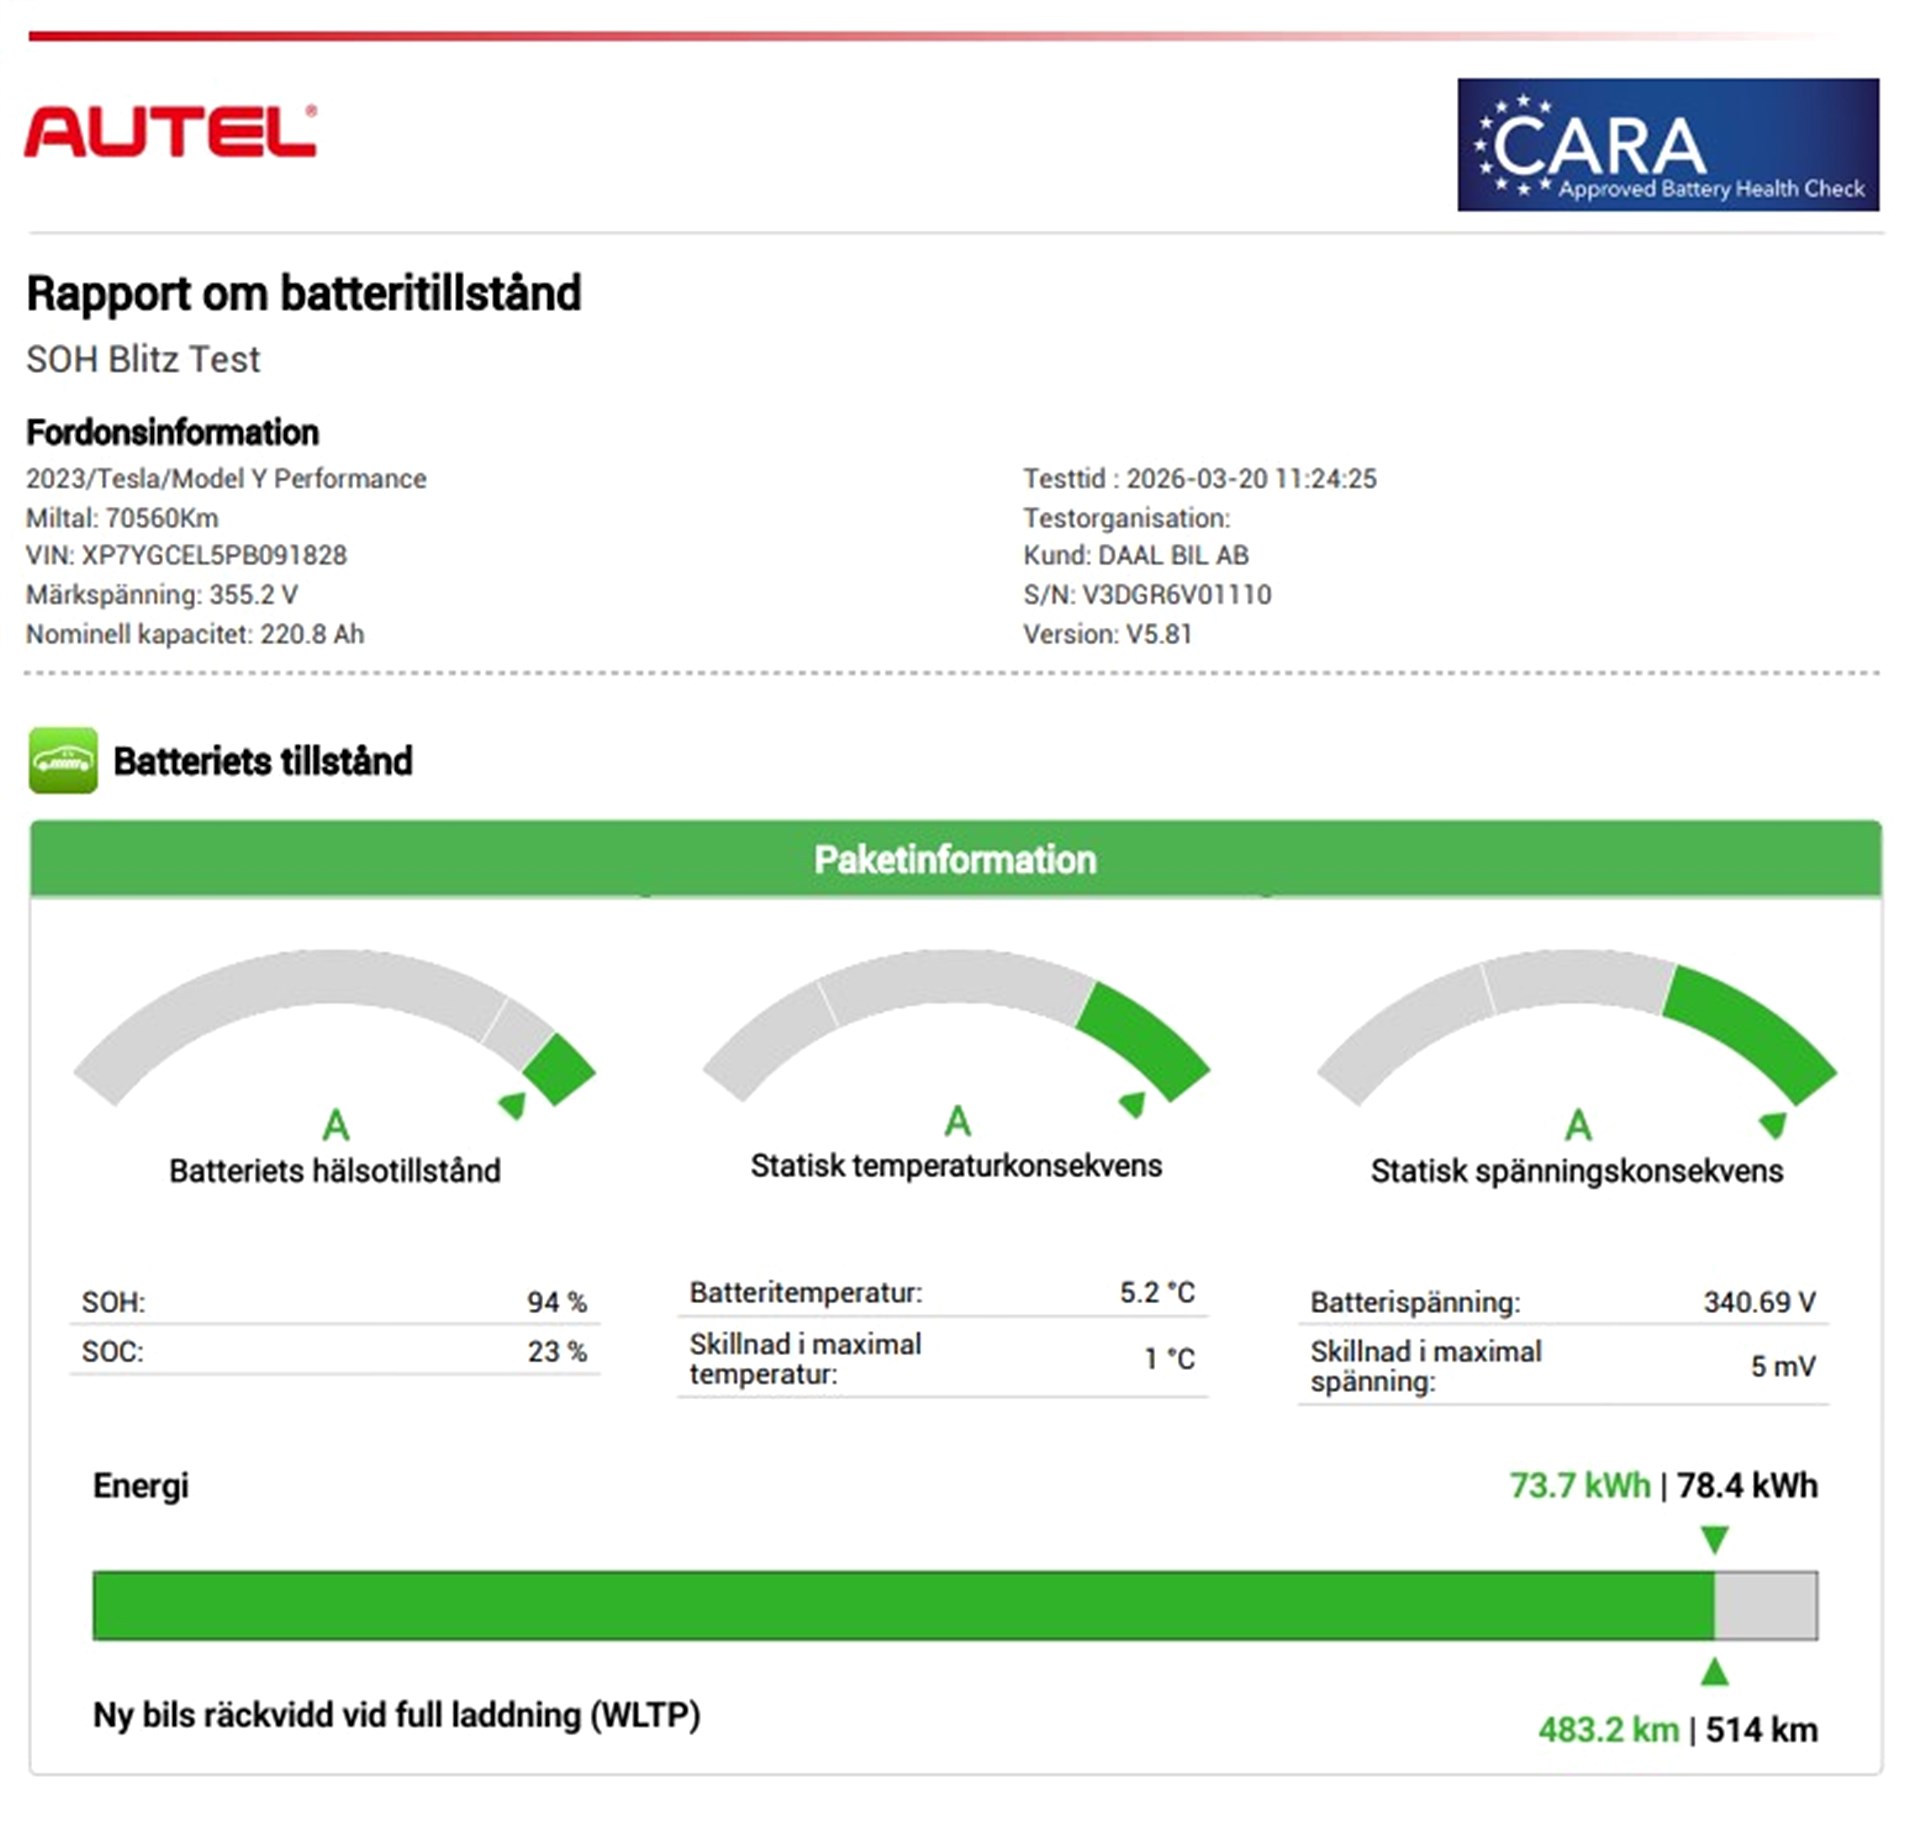Click the CARA Approved Battery Health Check badge
1920x1841 pixels.
coord(1667,145)
